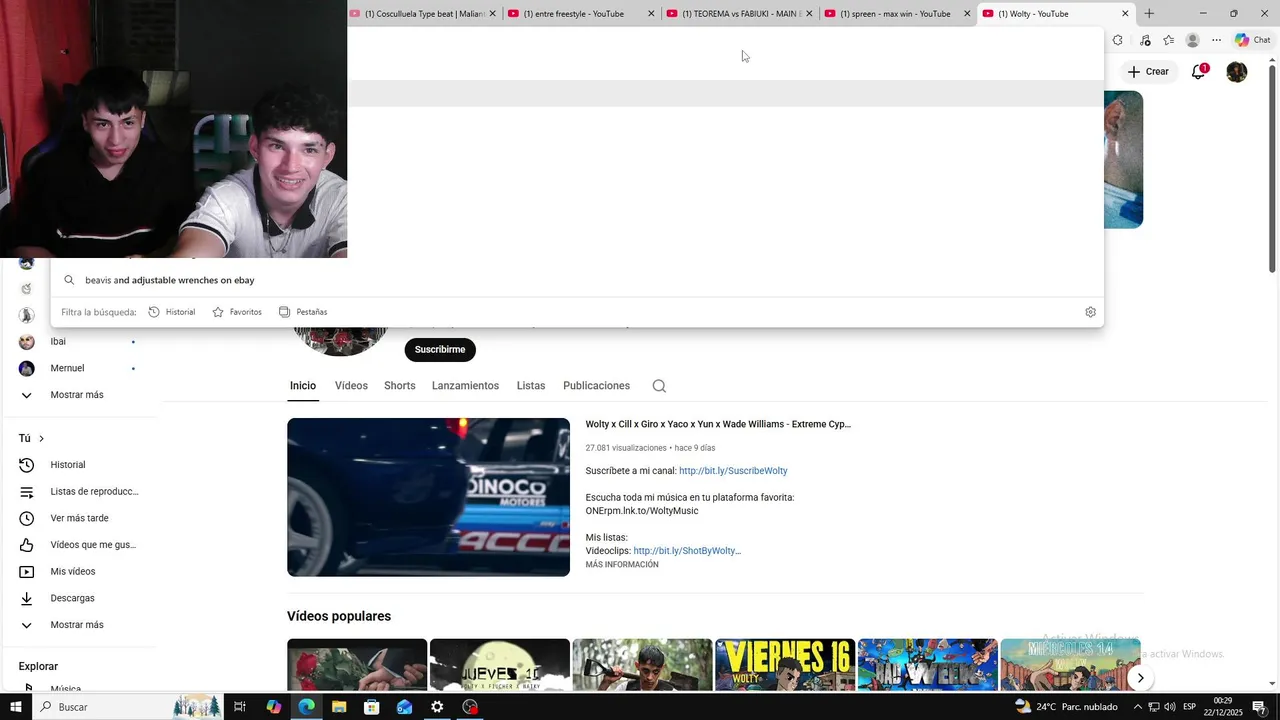The image size is (1280, 720).
Task: Switch to the Lanzamientos channel tab
Action: coord(465,386)
